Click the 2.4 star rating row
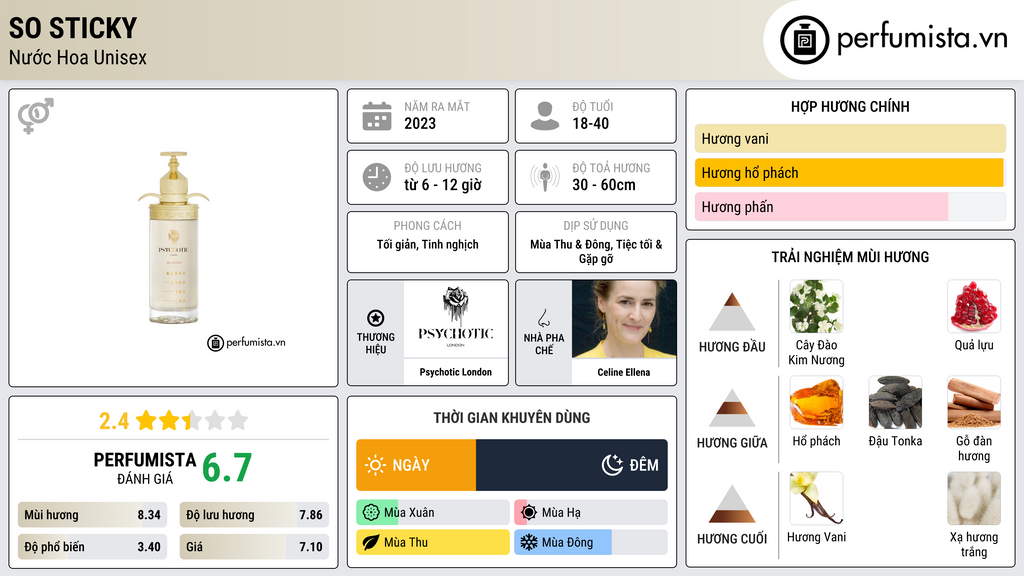The width and height of the screenshot is (1024, 576). 173,421
